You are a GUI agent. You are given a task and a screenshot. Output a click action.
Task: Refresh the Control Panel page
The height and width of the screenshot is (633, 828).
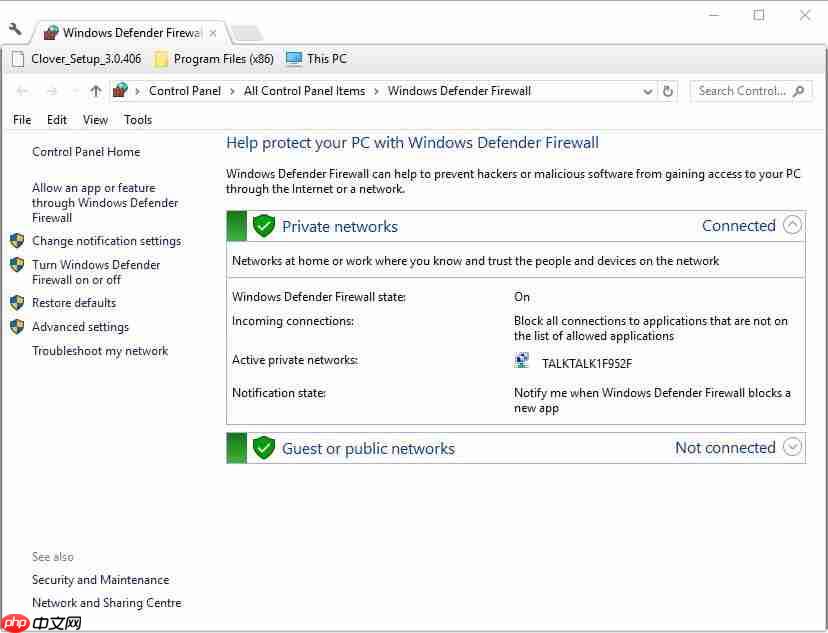(667, 91)
